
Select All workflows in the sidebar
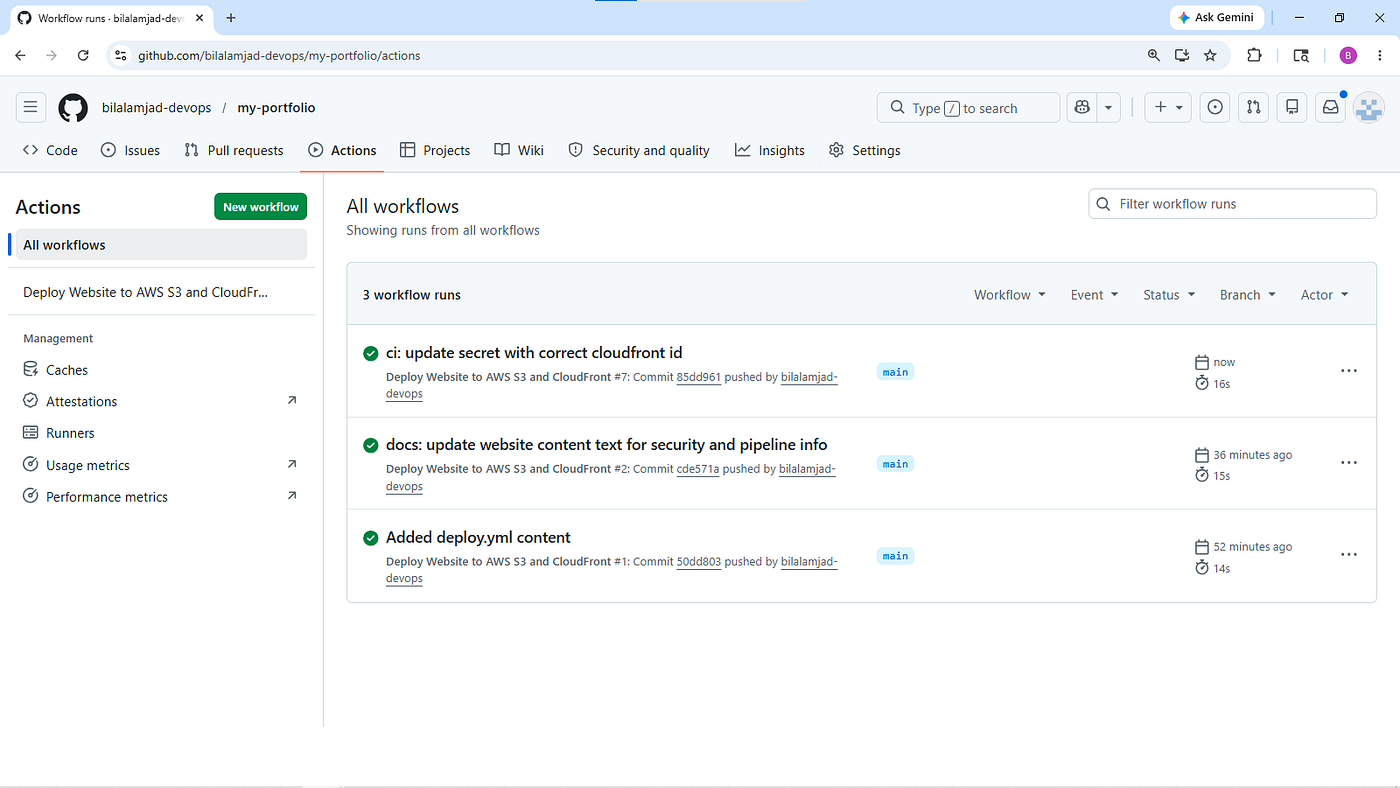[x=161, y=245]
